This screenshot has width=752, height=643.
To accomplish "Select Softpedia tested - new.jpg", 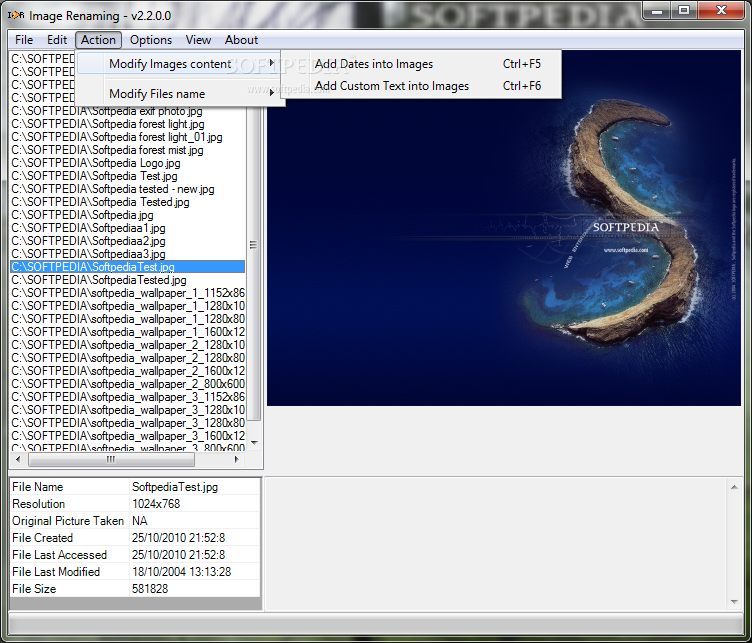I will [128, 189].
